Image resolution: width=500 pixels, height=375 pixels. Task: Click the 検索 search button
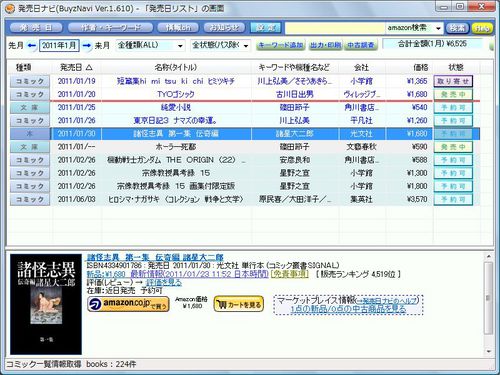tap(457, 28)
